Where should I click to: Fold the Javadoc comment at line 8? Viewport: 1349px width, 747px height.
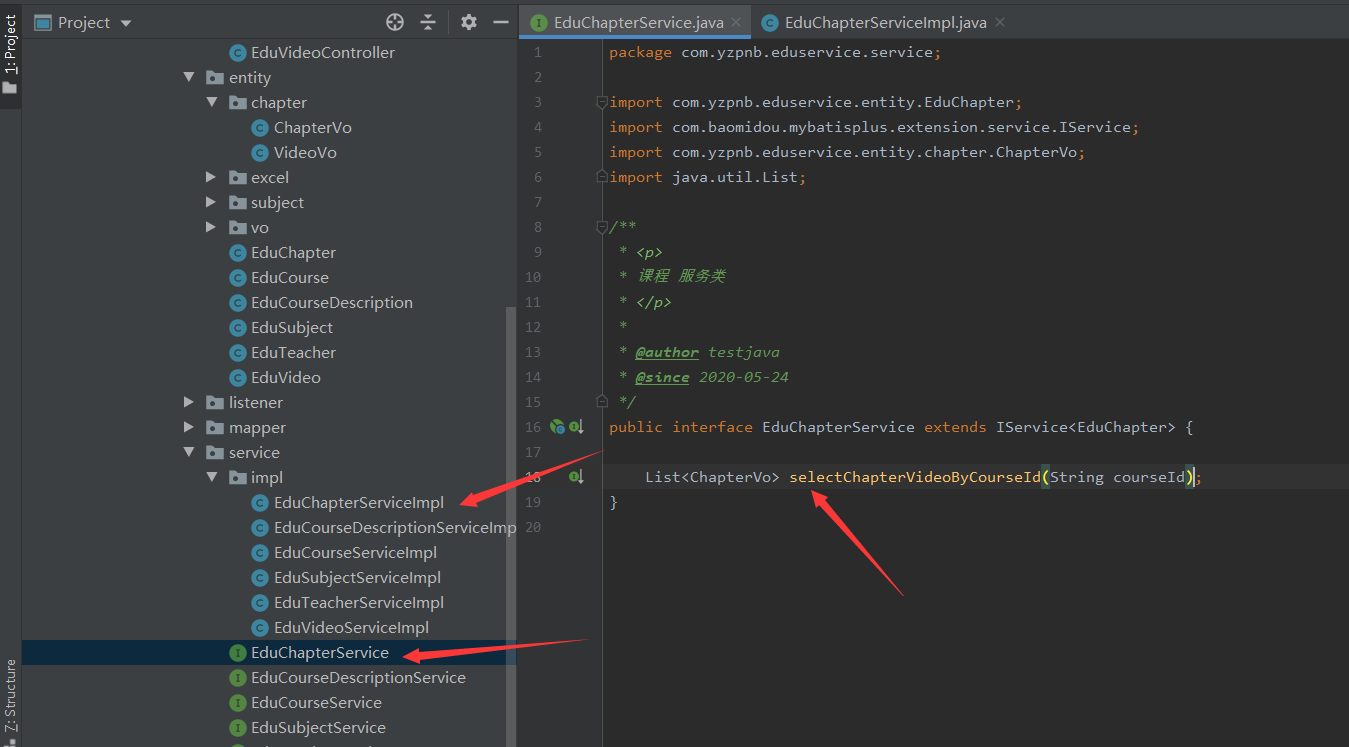tap(602, 227)
